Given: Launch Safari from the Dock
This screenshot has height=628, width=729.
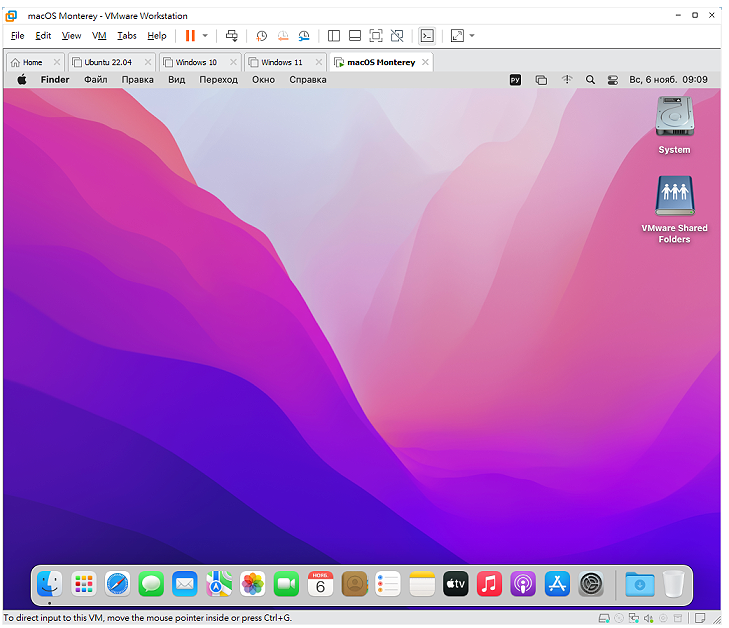Looking at the screenshot, I should coord(117,584).
